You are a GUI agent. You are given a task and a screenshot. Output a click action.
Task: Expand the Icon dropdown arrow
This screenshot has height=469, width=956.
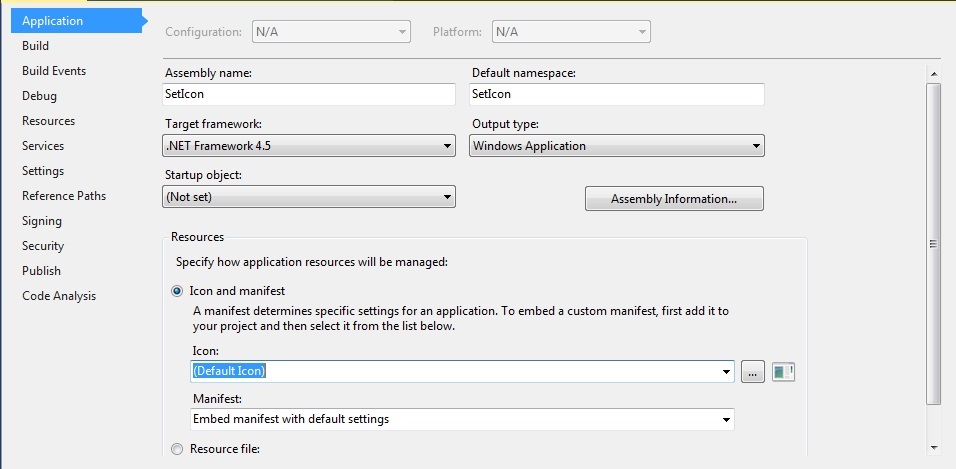(x=726, y=372)
